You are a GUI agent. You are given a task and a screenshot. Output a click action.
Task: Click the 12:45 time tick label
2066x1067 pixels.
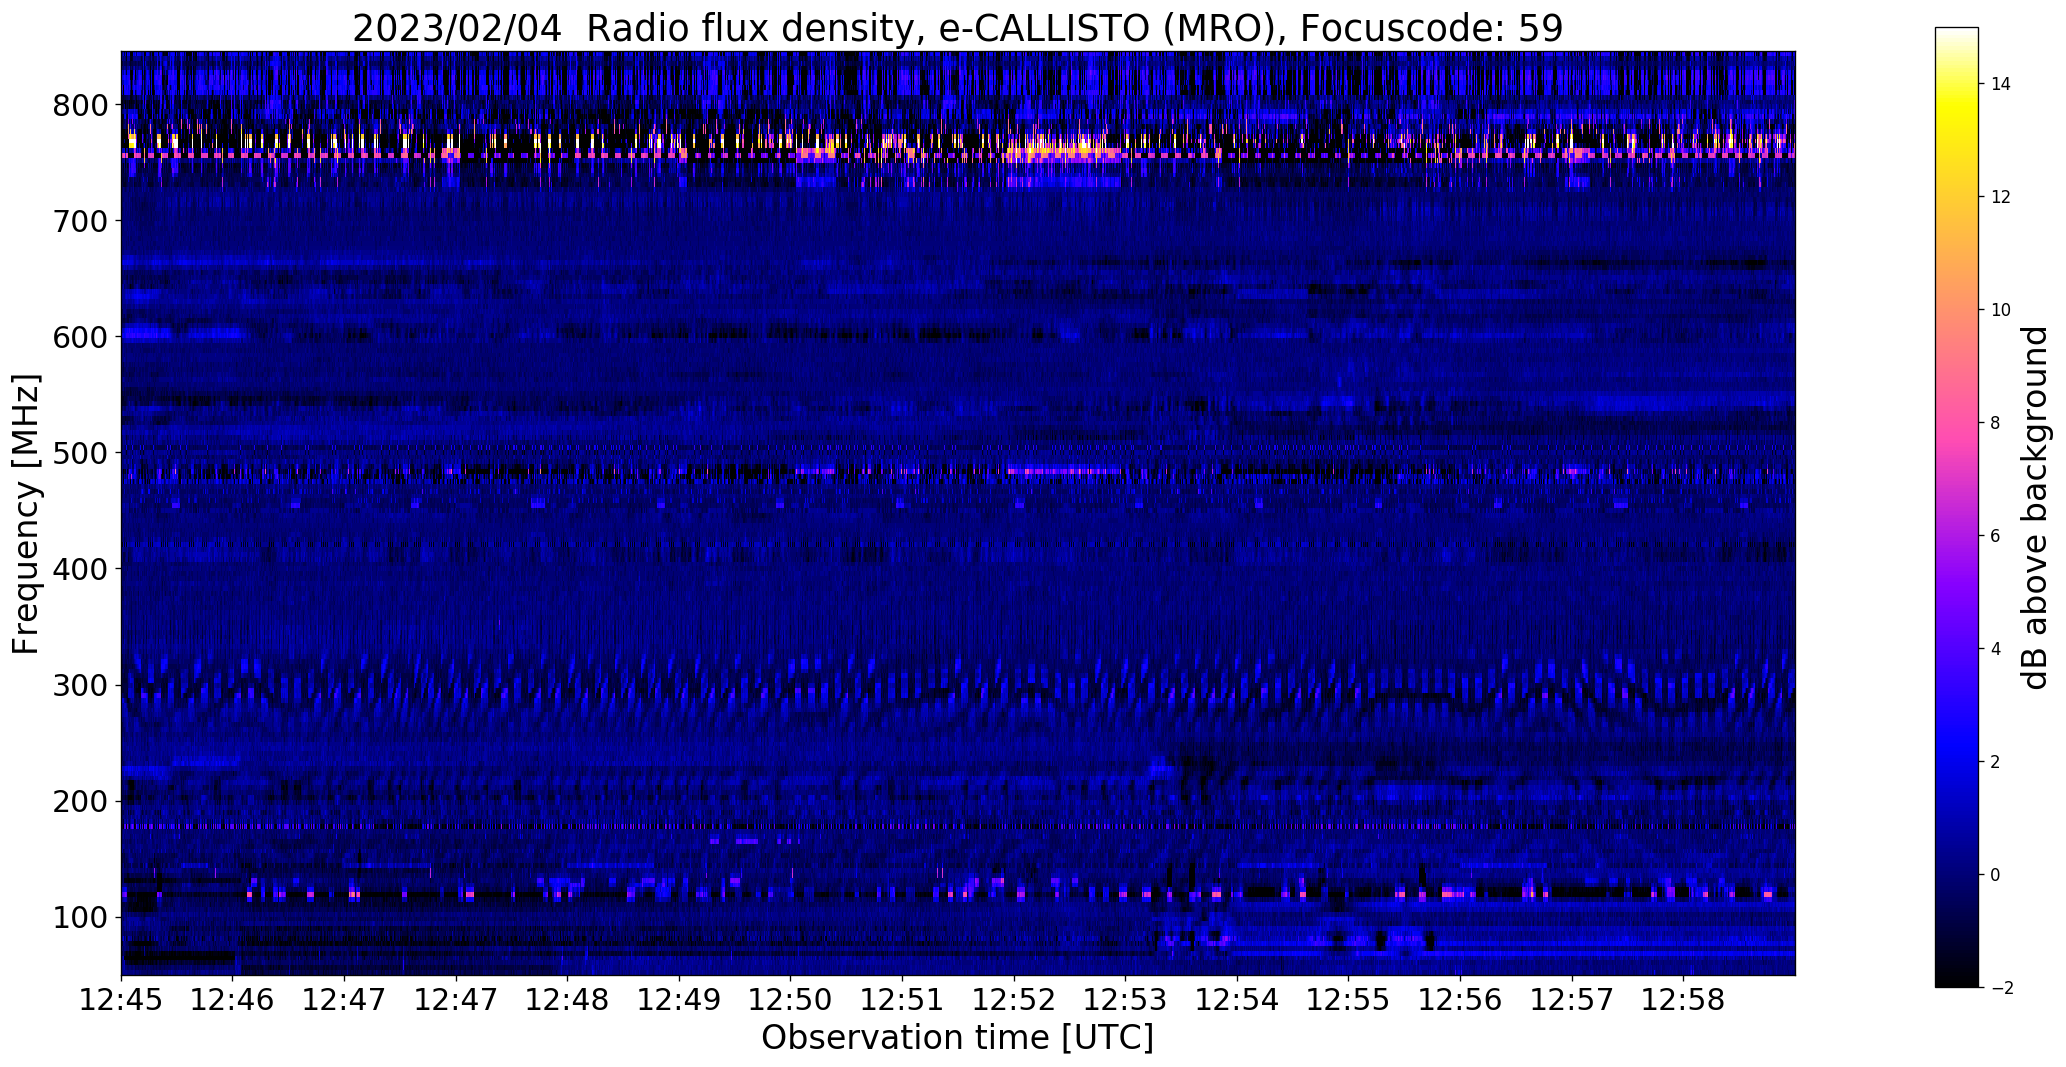121,1000
